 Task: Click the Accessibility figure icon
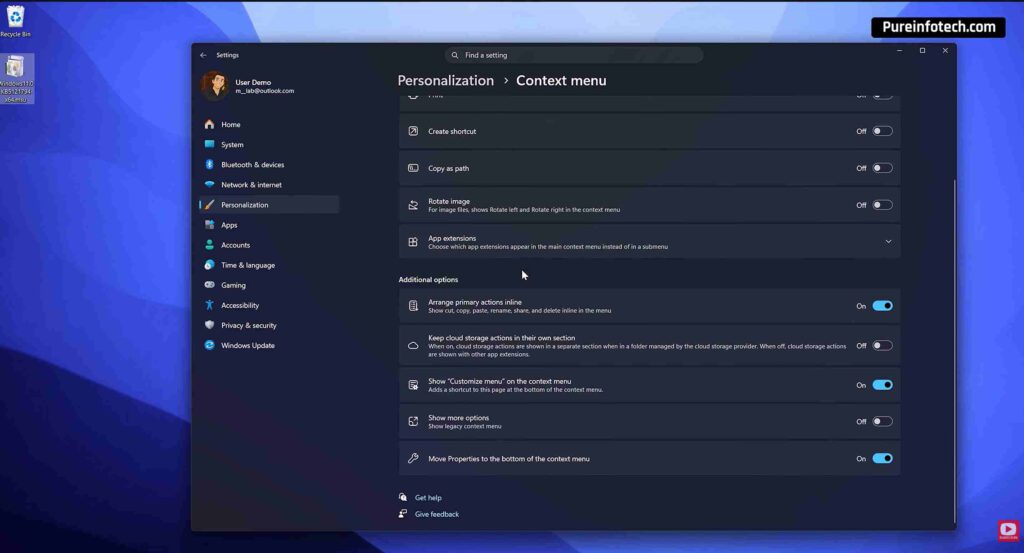click(209, 305)
